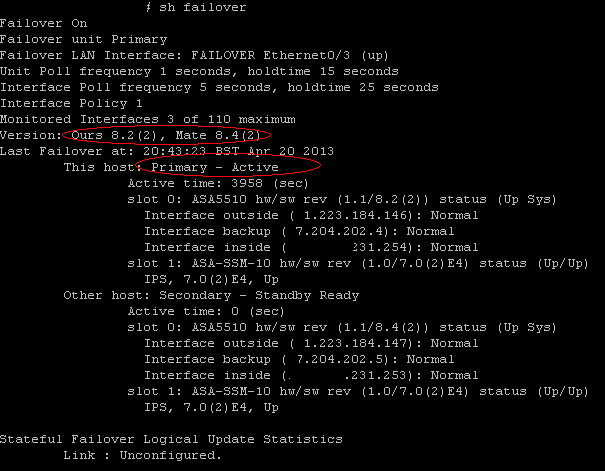The height and width of the screenshot is (471, 605).
Task: Click the Monitored Interfaces 3 of 110 line
Action: 148,119
